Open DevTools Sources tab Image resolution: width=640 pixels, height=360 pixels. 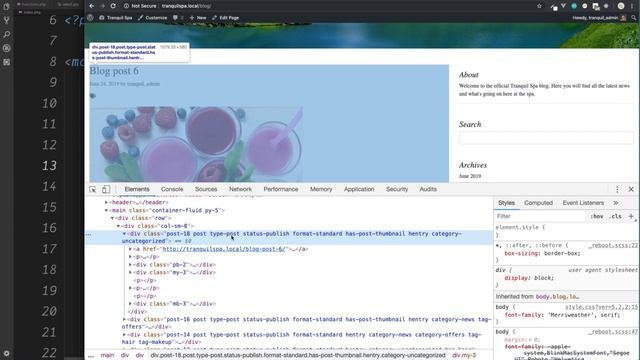(x=206, y=189)
